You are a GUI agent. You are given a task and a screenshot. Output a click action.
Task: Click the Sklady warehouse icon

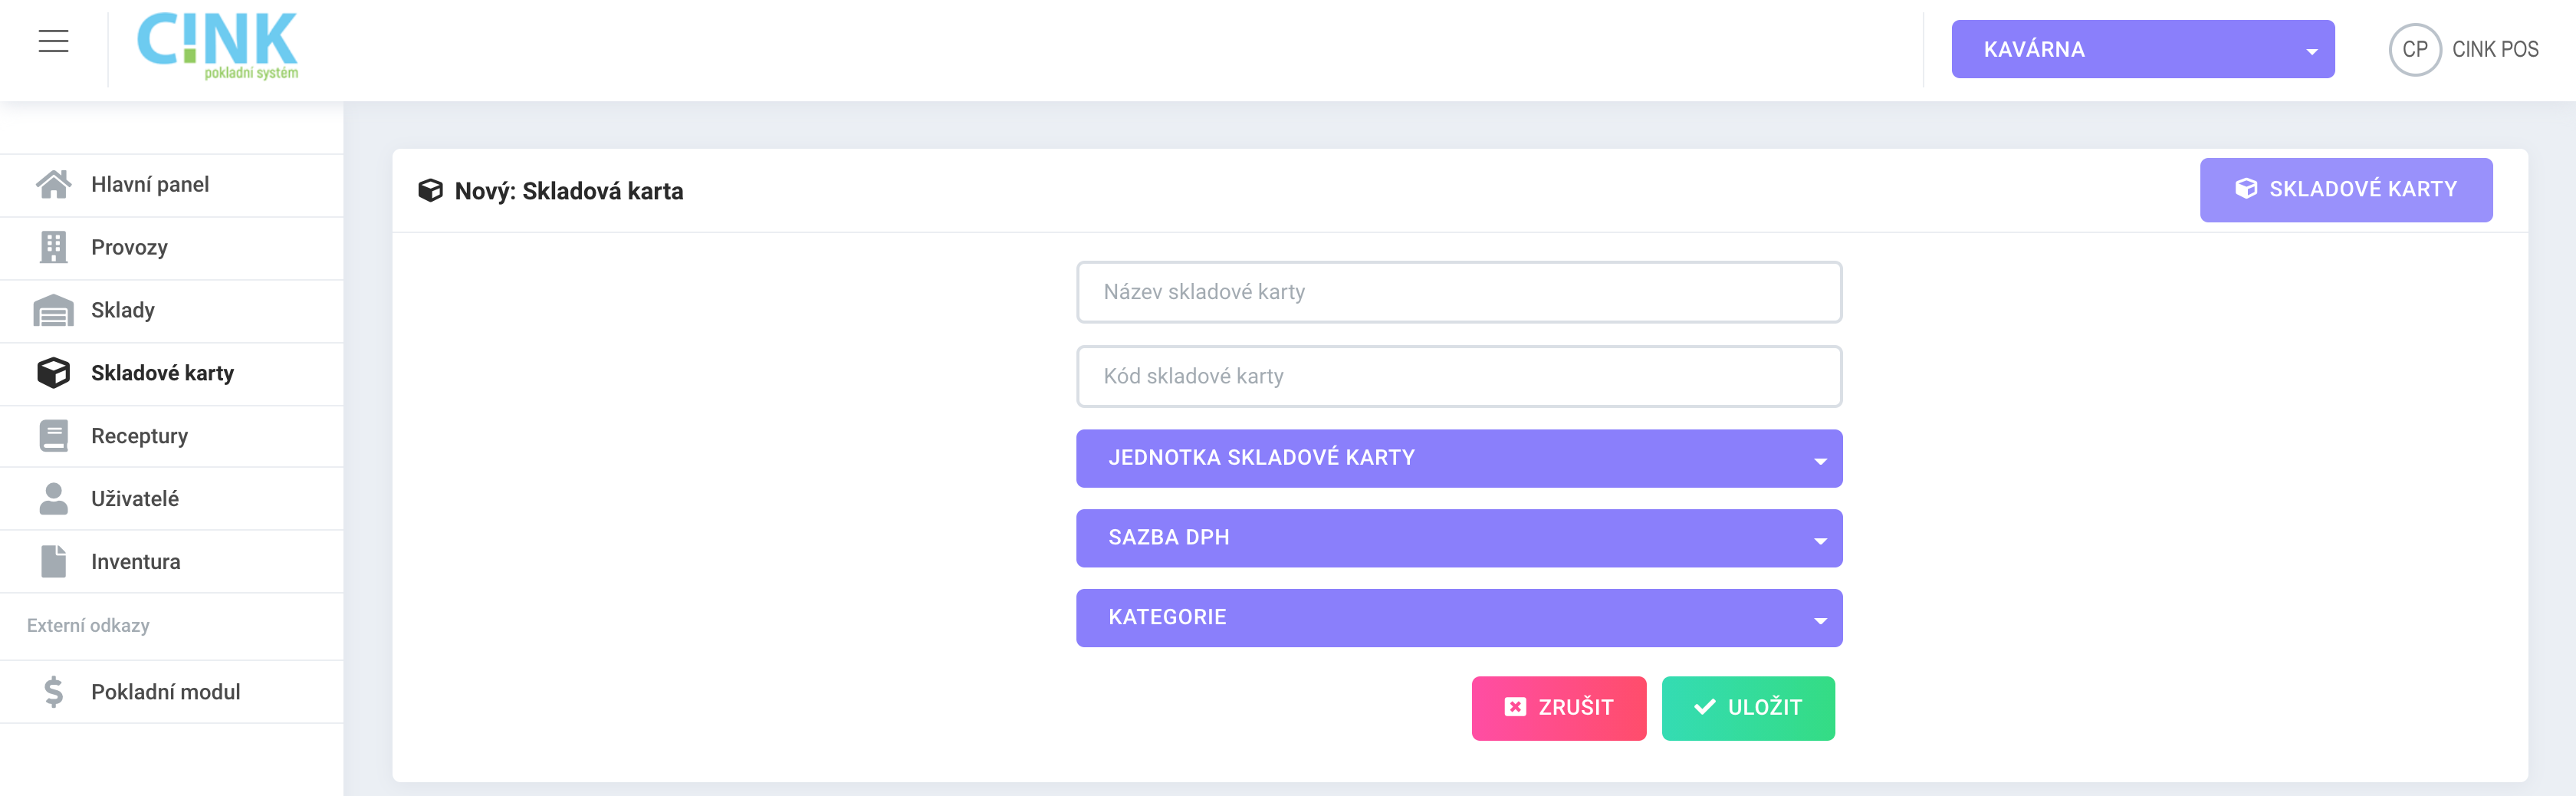pyautogui.click(x=53, y=310)
